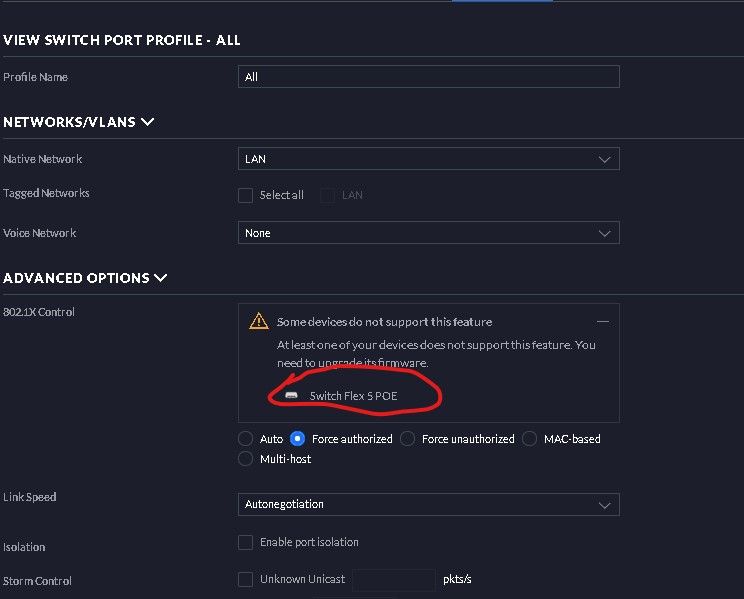This screenshot has width=744, height=599.
Task: Enable port isolation checkbox
Action: pos(245,542)
